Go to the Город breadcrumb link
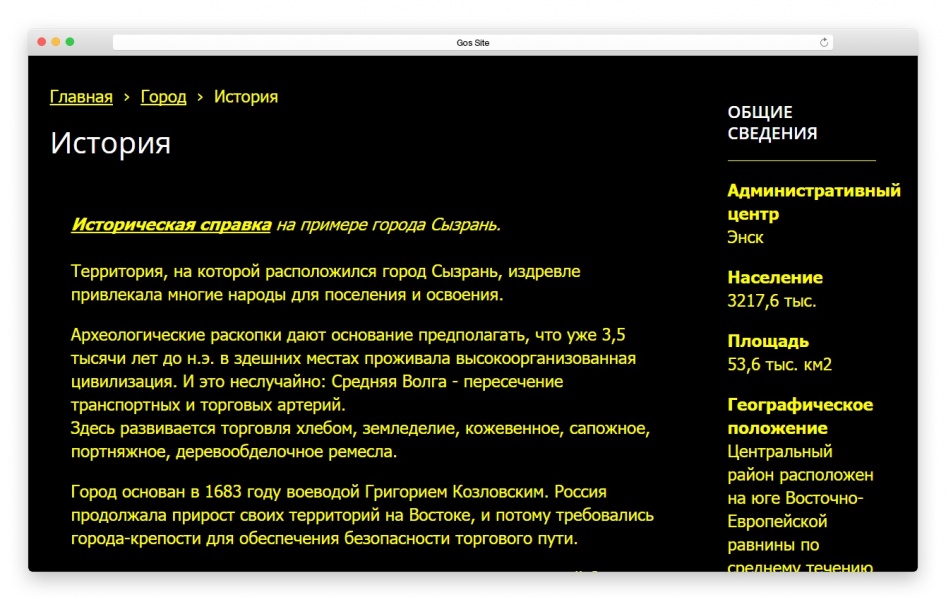This screenshot has width=946, height=600. click(163, 97)
